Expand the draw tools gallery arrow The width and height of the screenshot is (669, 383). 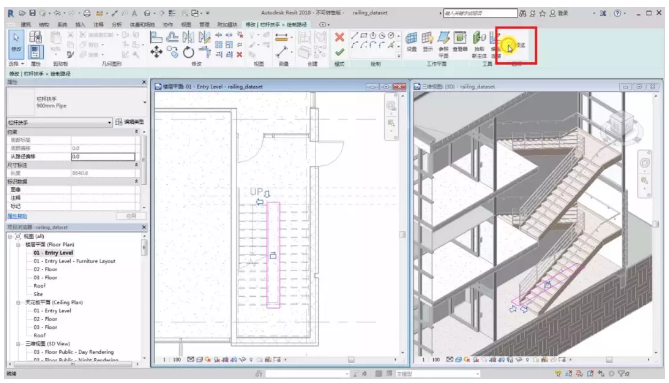[398, 55]
